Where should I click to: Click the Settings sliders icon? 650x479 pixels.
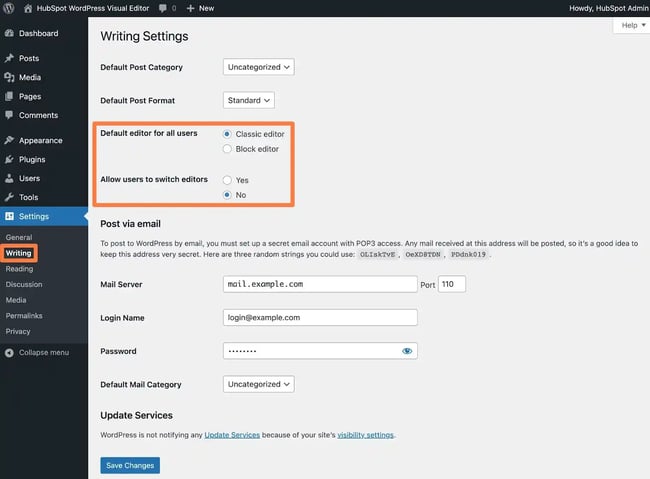9,216
